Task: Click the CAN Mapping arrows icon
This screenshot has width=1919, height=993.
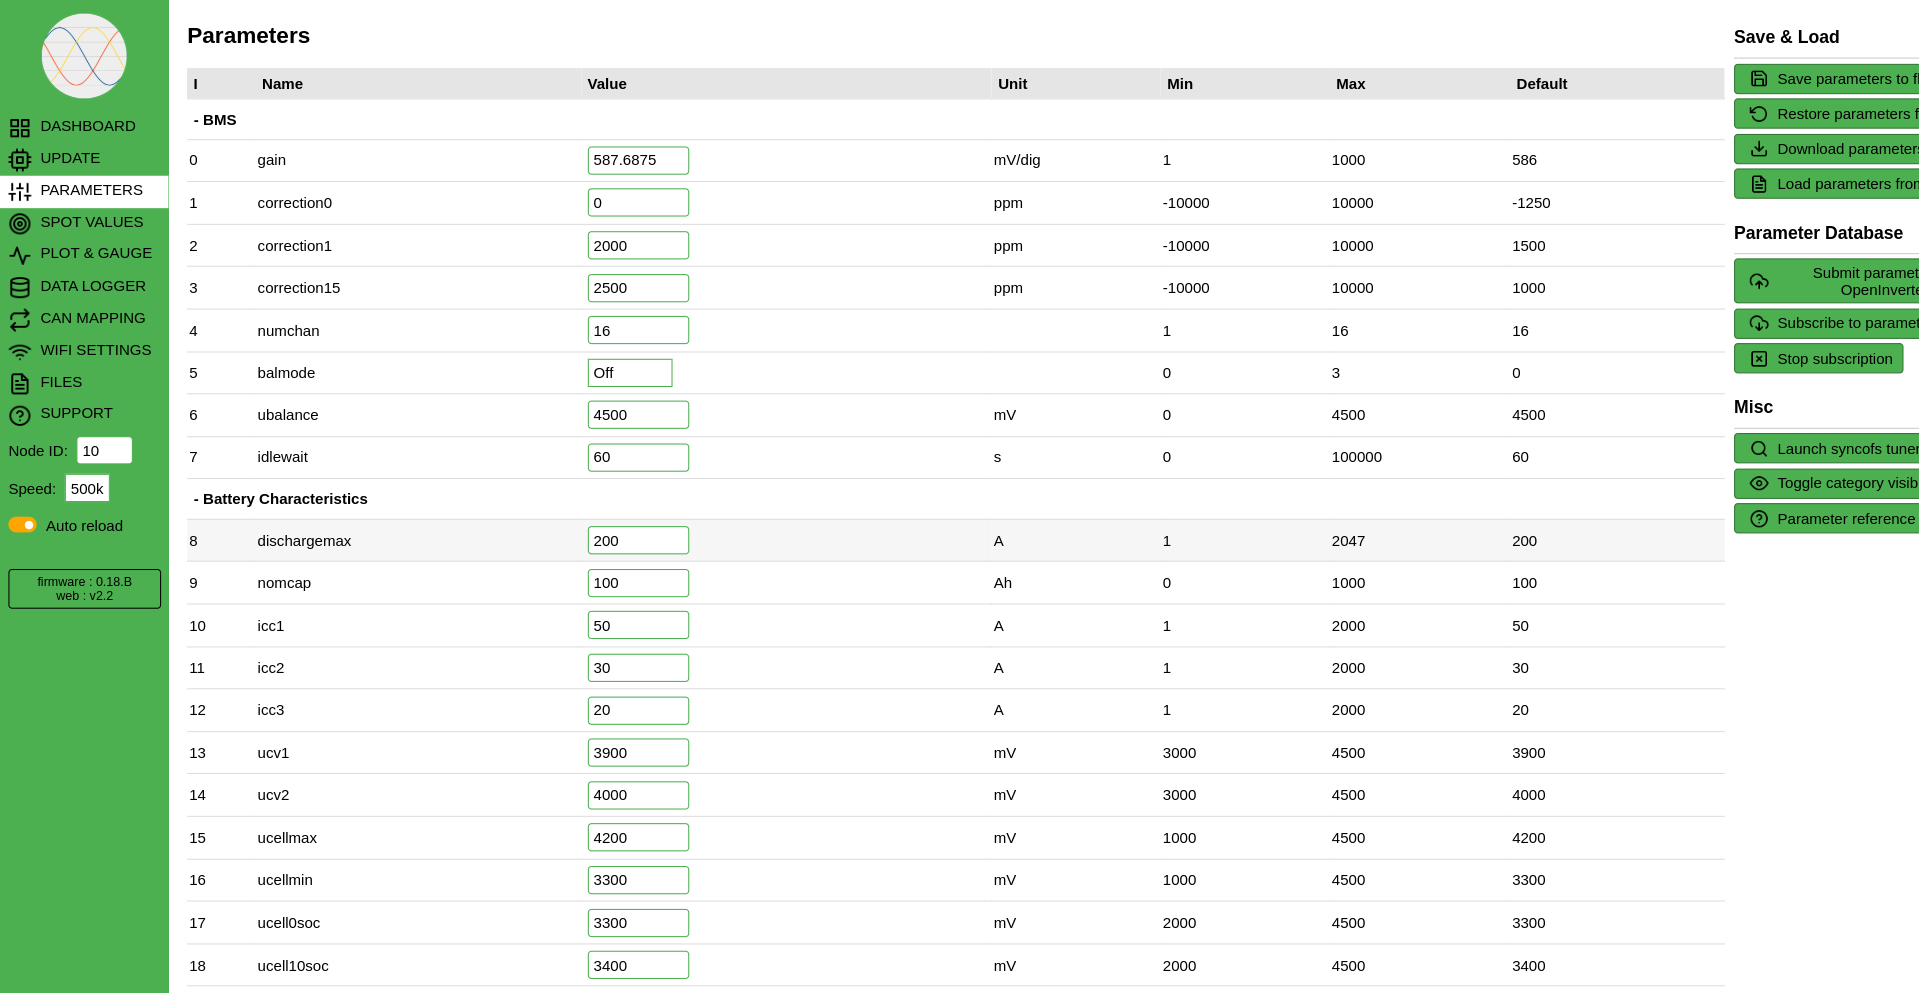Action: tap(20, 320)
